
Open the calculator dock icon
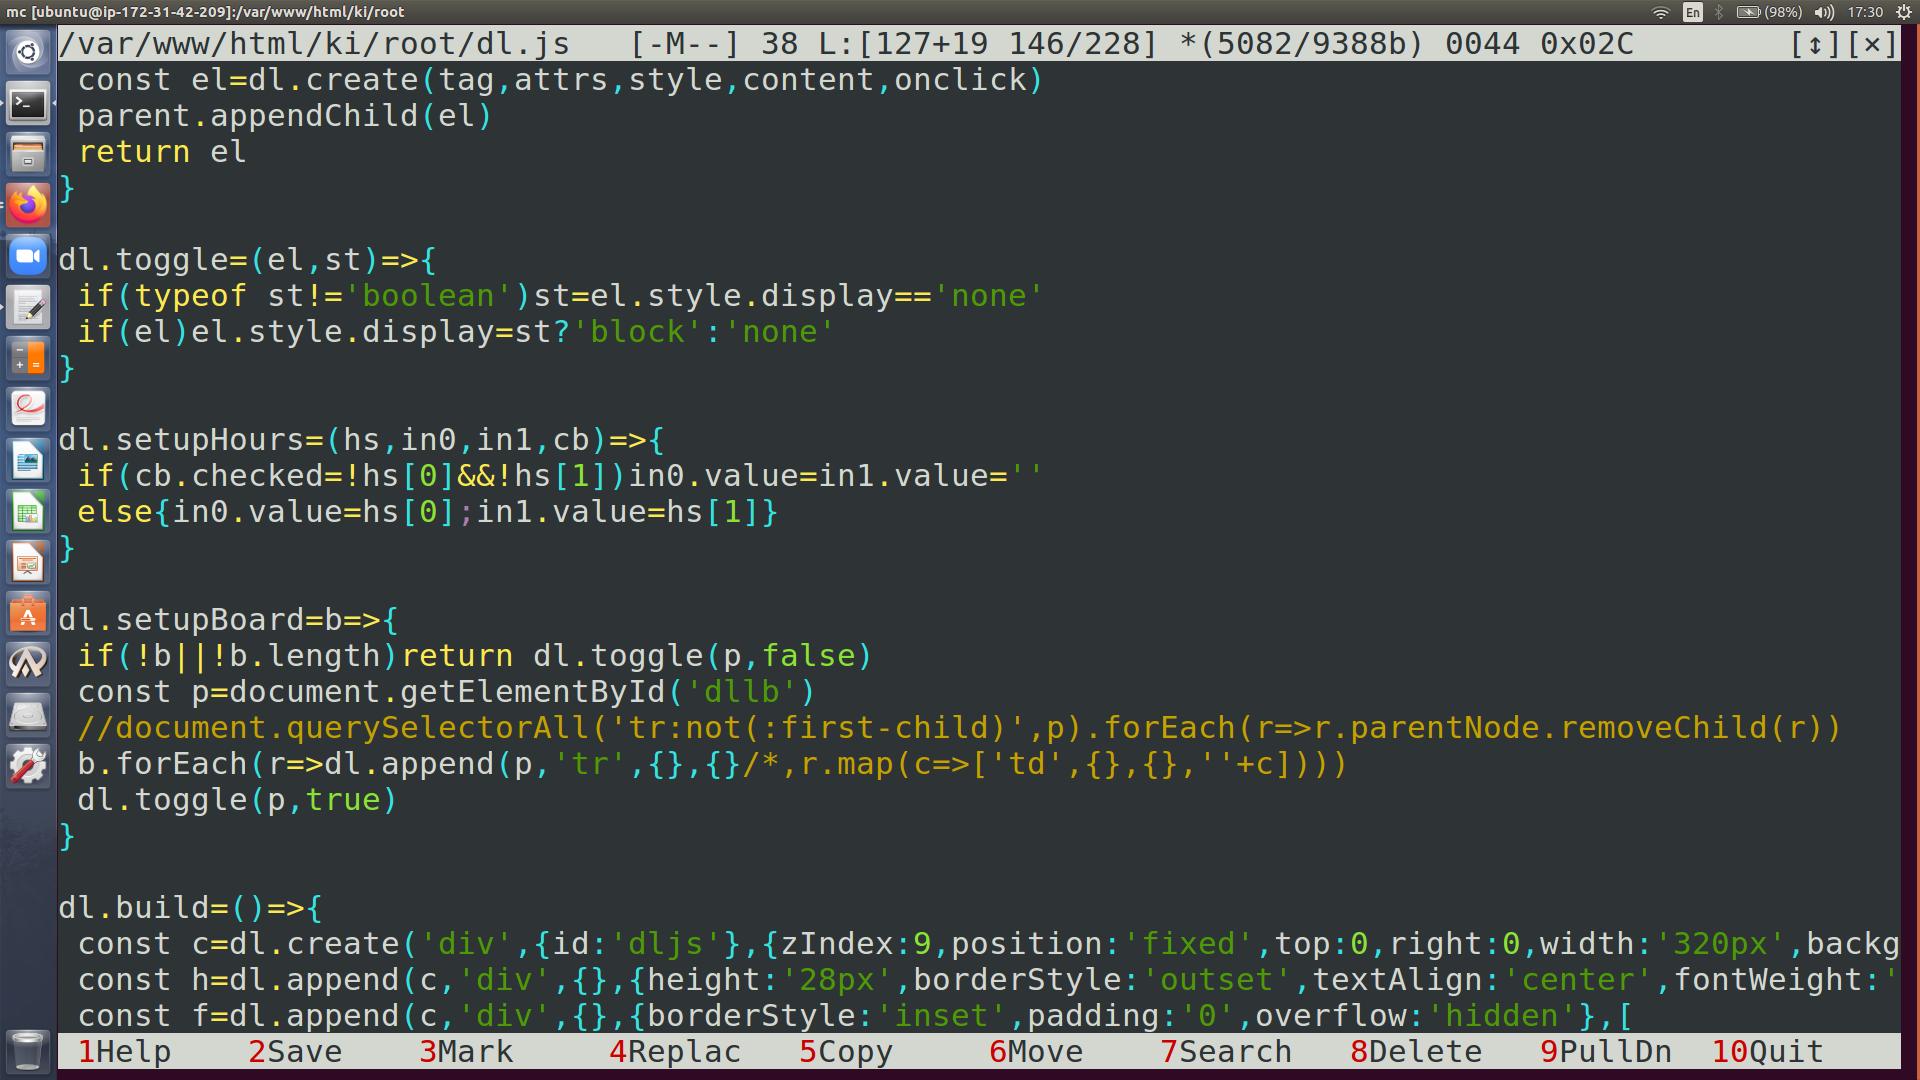click(28, 359)
